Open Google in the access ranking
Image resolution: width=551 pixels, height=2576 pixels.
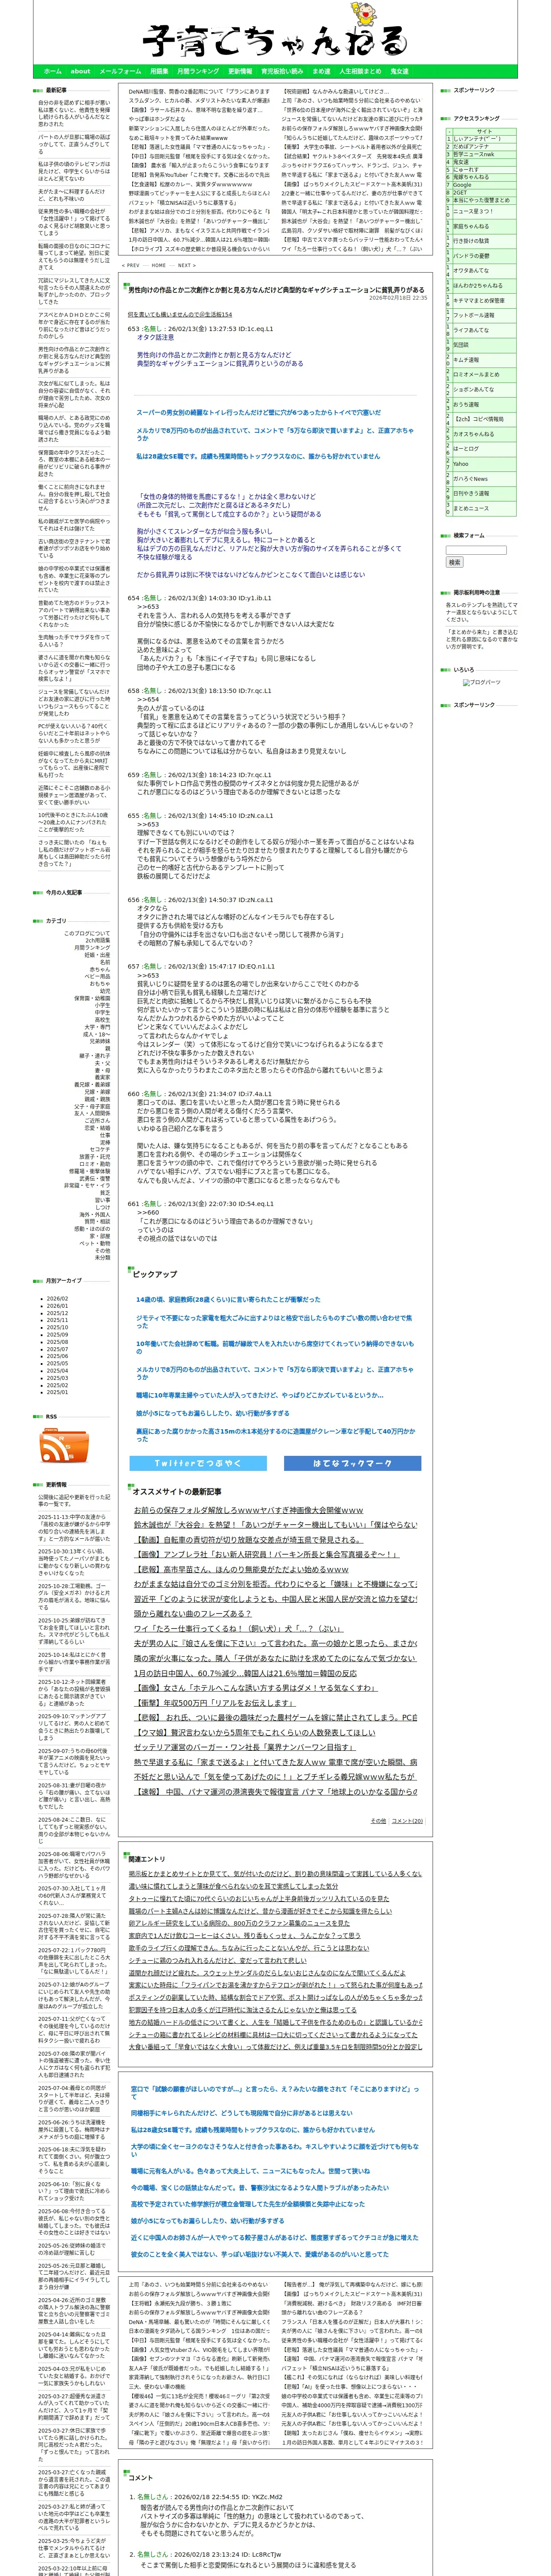(463, 184)
